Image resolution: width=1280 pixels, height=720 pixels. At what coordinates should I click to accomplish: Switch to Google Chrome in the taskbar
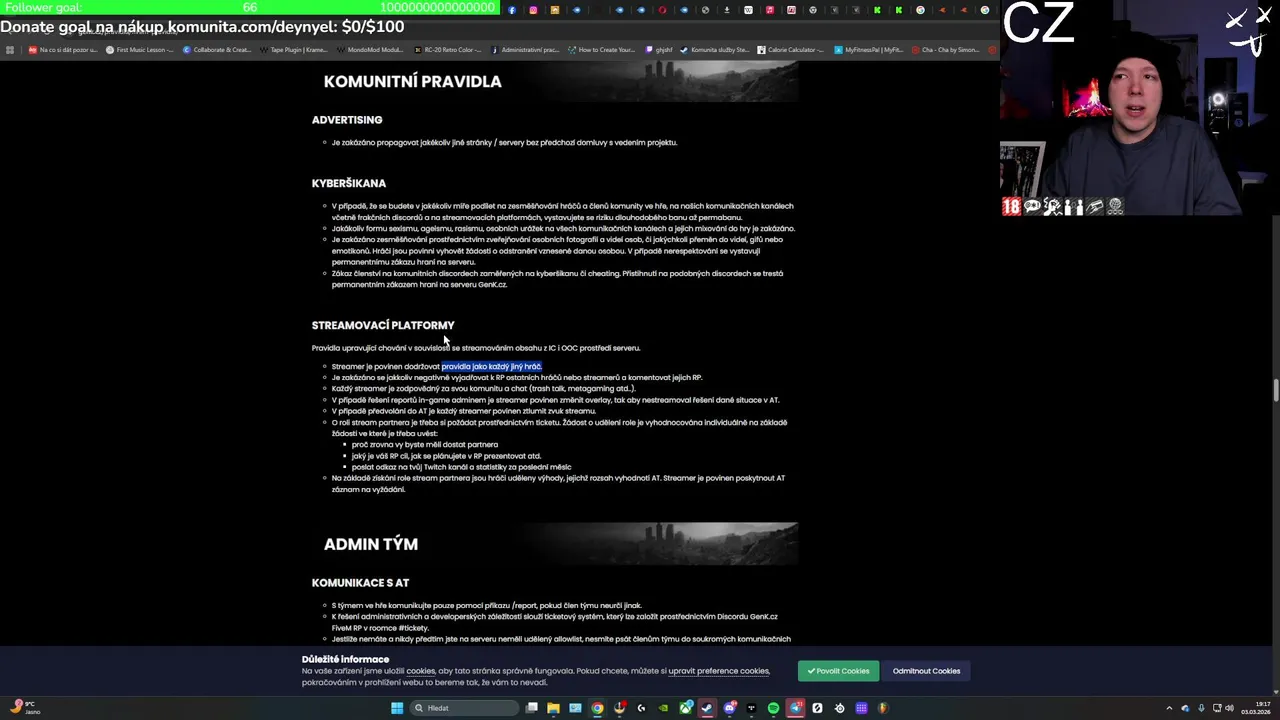point(597,708)
